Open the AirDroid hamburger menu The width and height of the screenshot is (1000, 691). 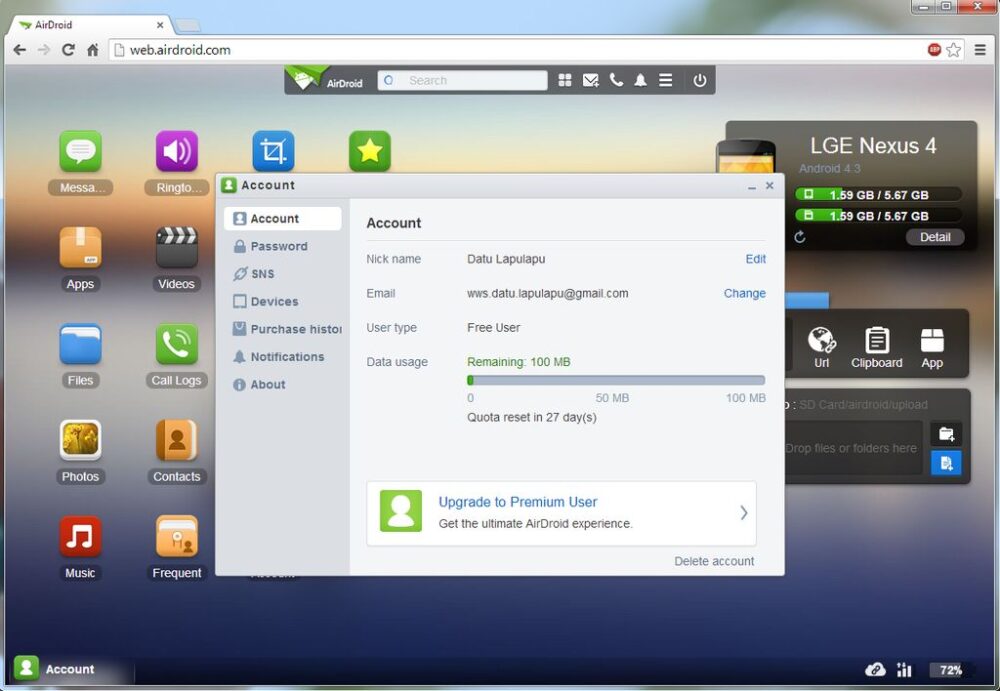click(666, 80)
